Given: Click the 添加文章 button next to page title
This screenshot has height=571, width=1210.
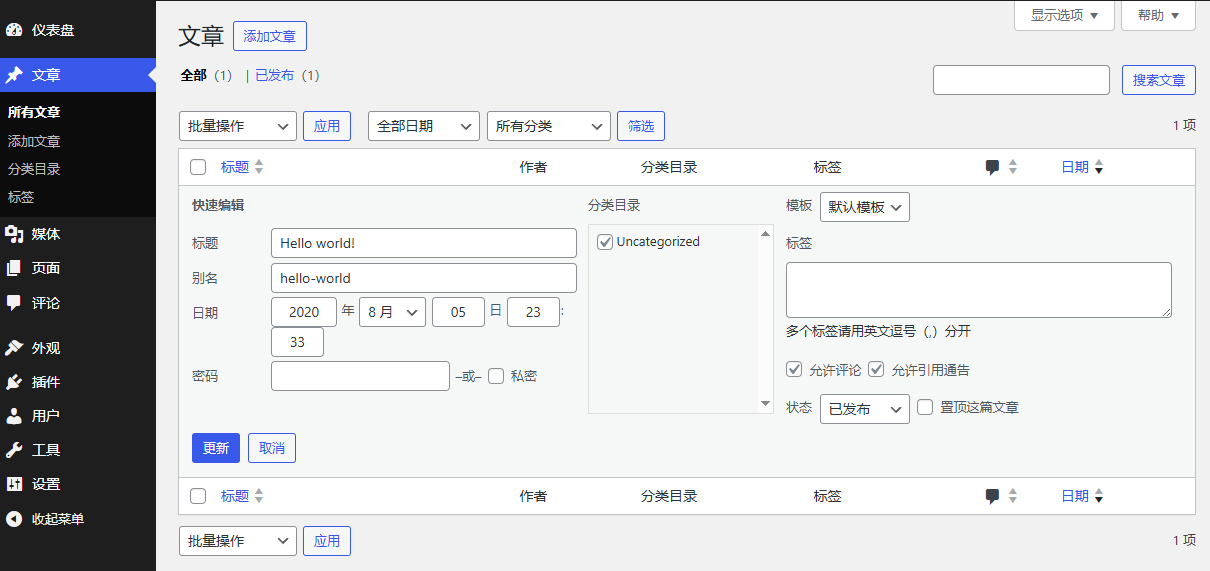Looking at the screenshot, I should (270, 36).
